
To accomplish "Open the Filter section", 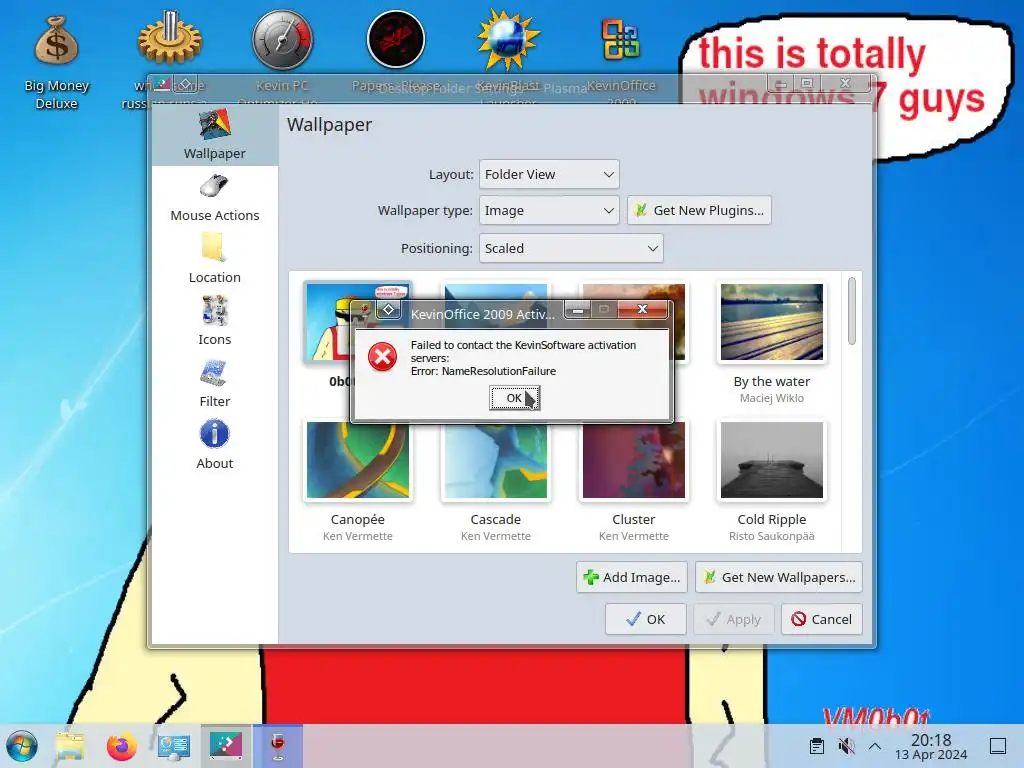I will click(x=215, y=383).
